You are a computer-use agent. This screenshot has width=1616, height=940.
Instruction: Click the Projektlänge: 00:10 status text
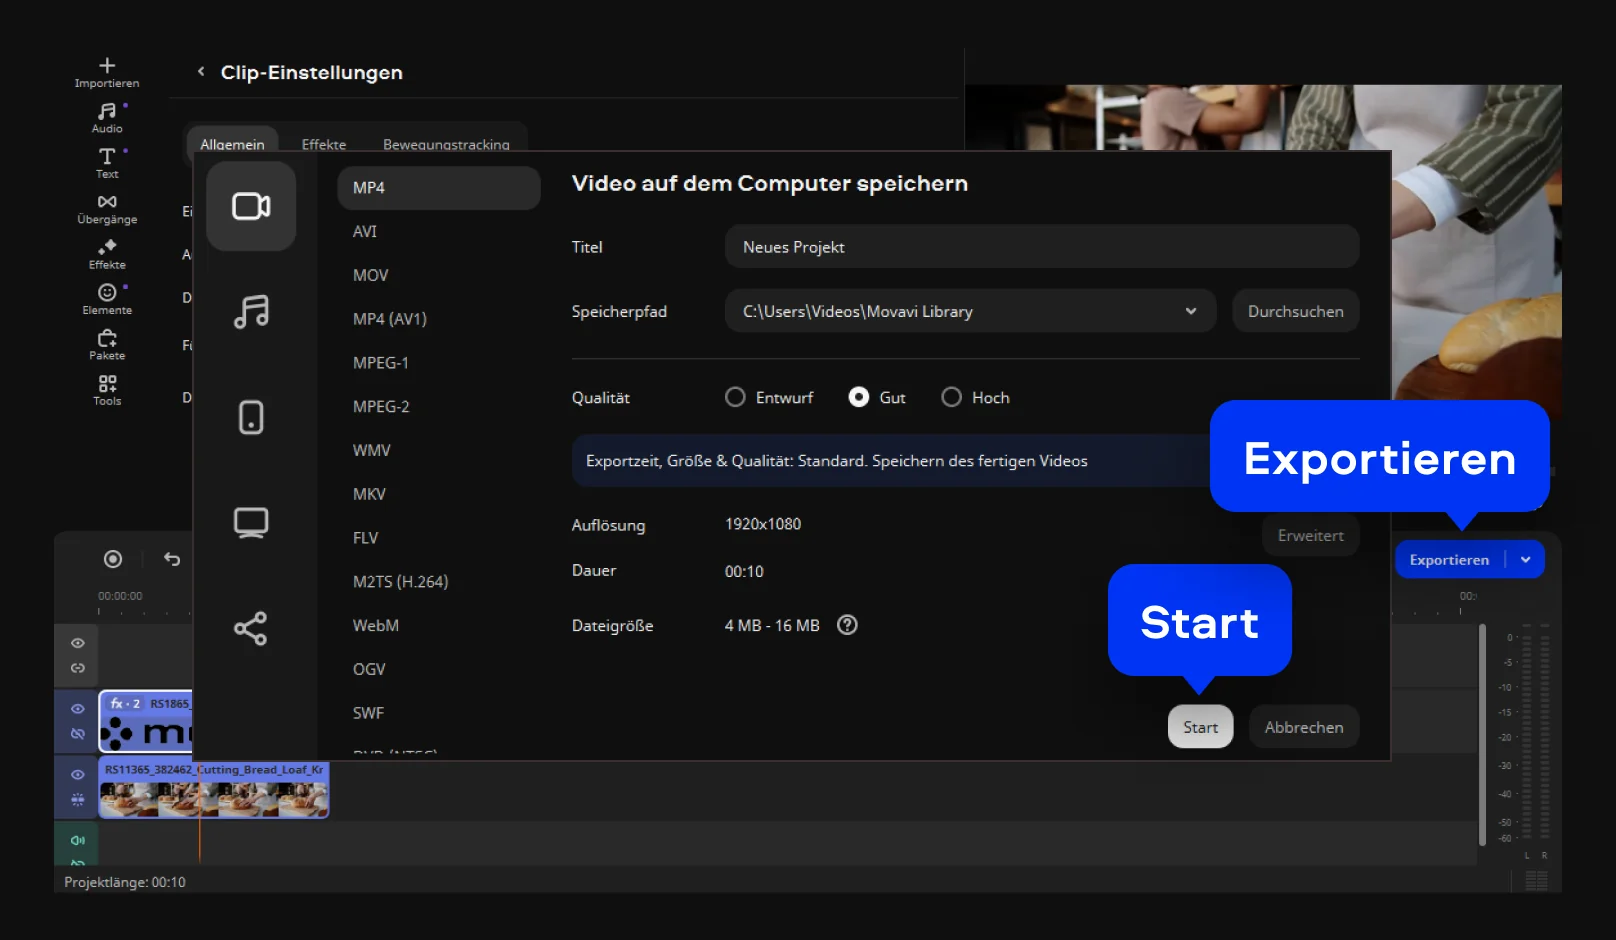pos(125,882)
